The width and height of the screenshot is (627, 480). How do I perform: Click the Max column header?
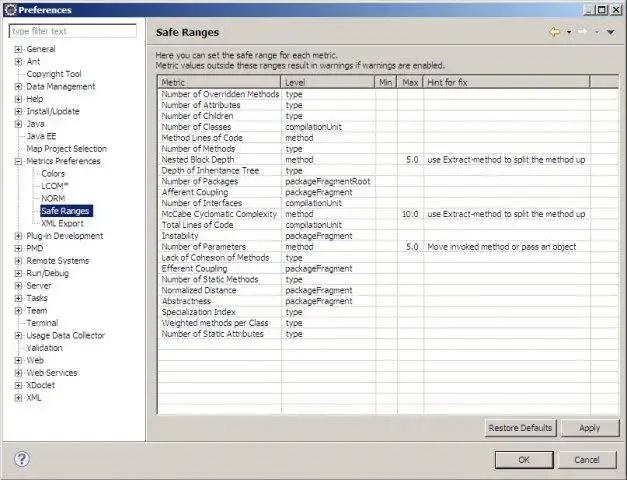click(x=410, y=82)
